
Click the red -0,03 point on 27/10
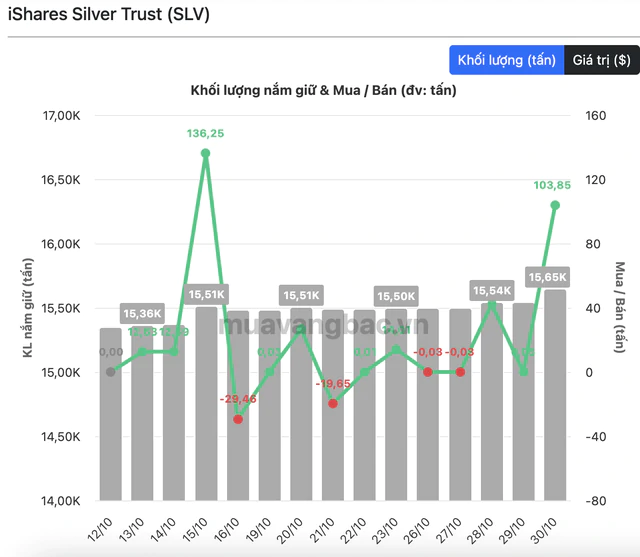point(460,372)
